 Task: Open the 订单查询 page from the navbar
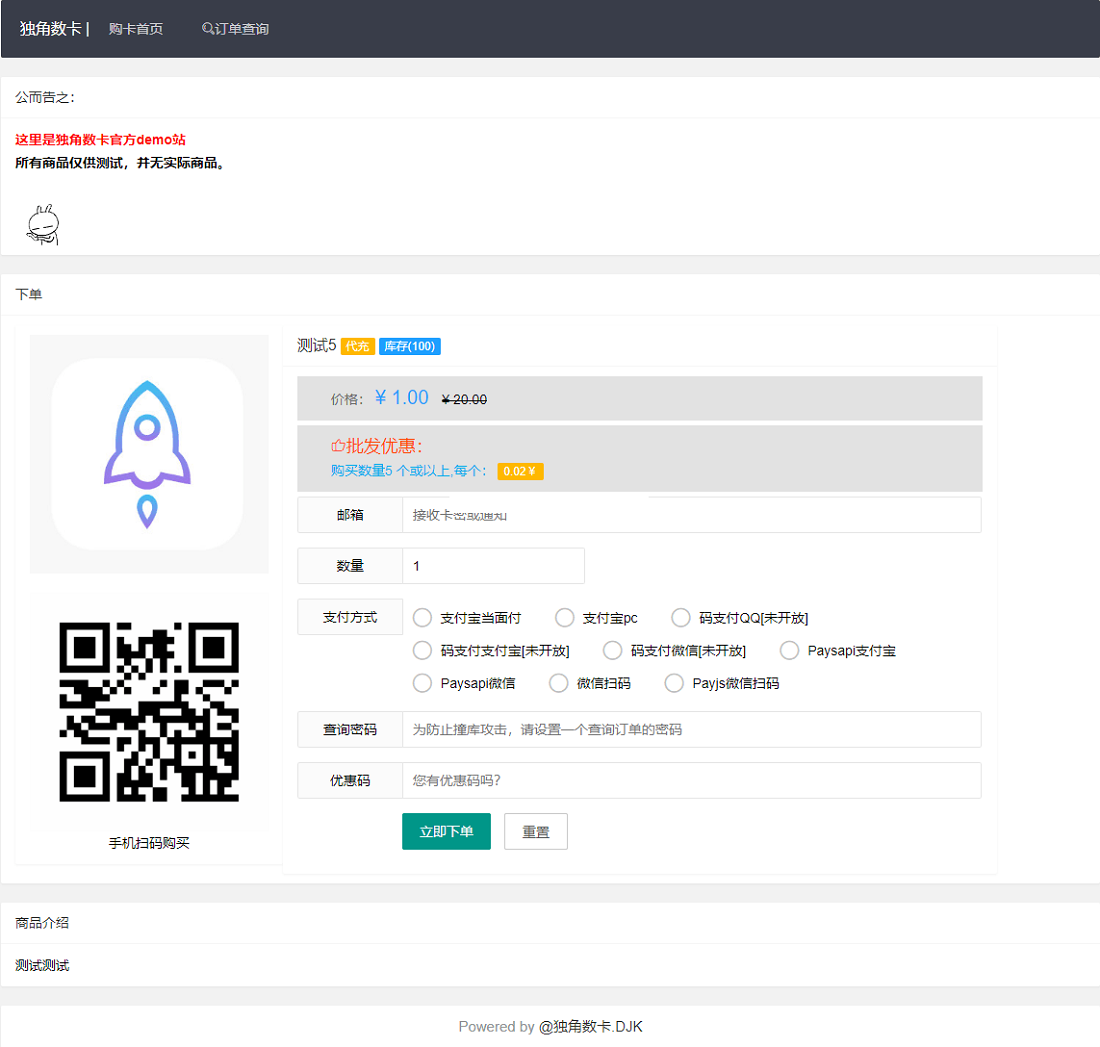coord(240,29)
